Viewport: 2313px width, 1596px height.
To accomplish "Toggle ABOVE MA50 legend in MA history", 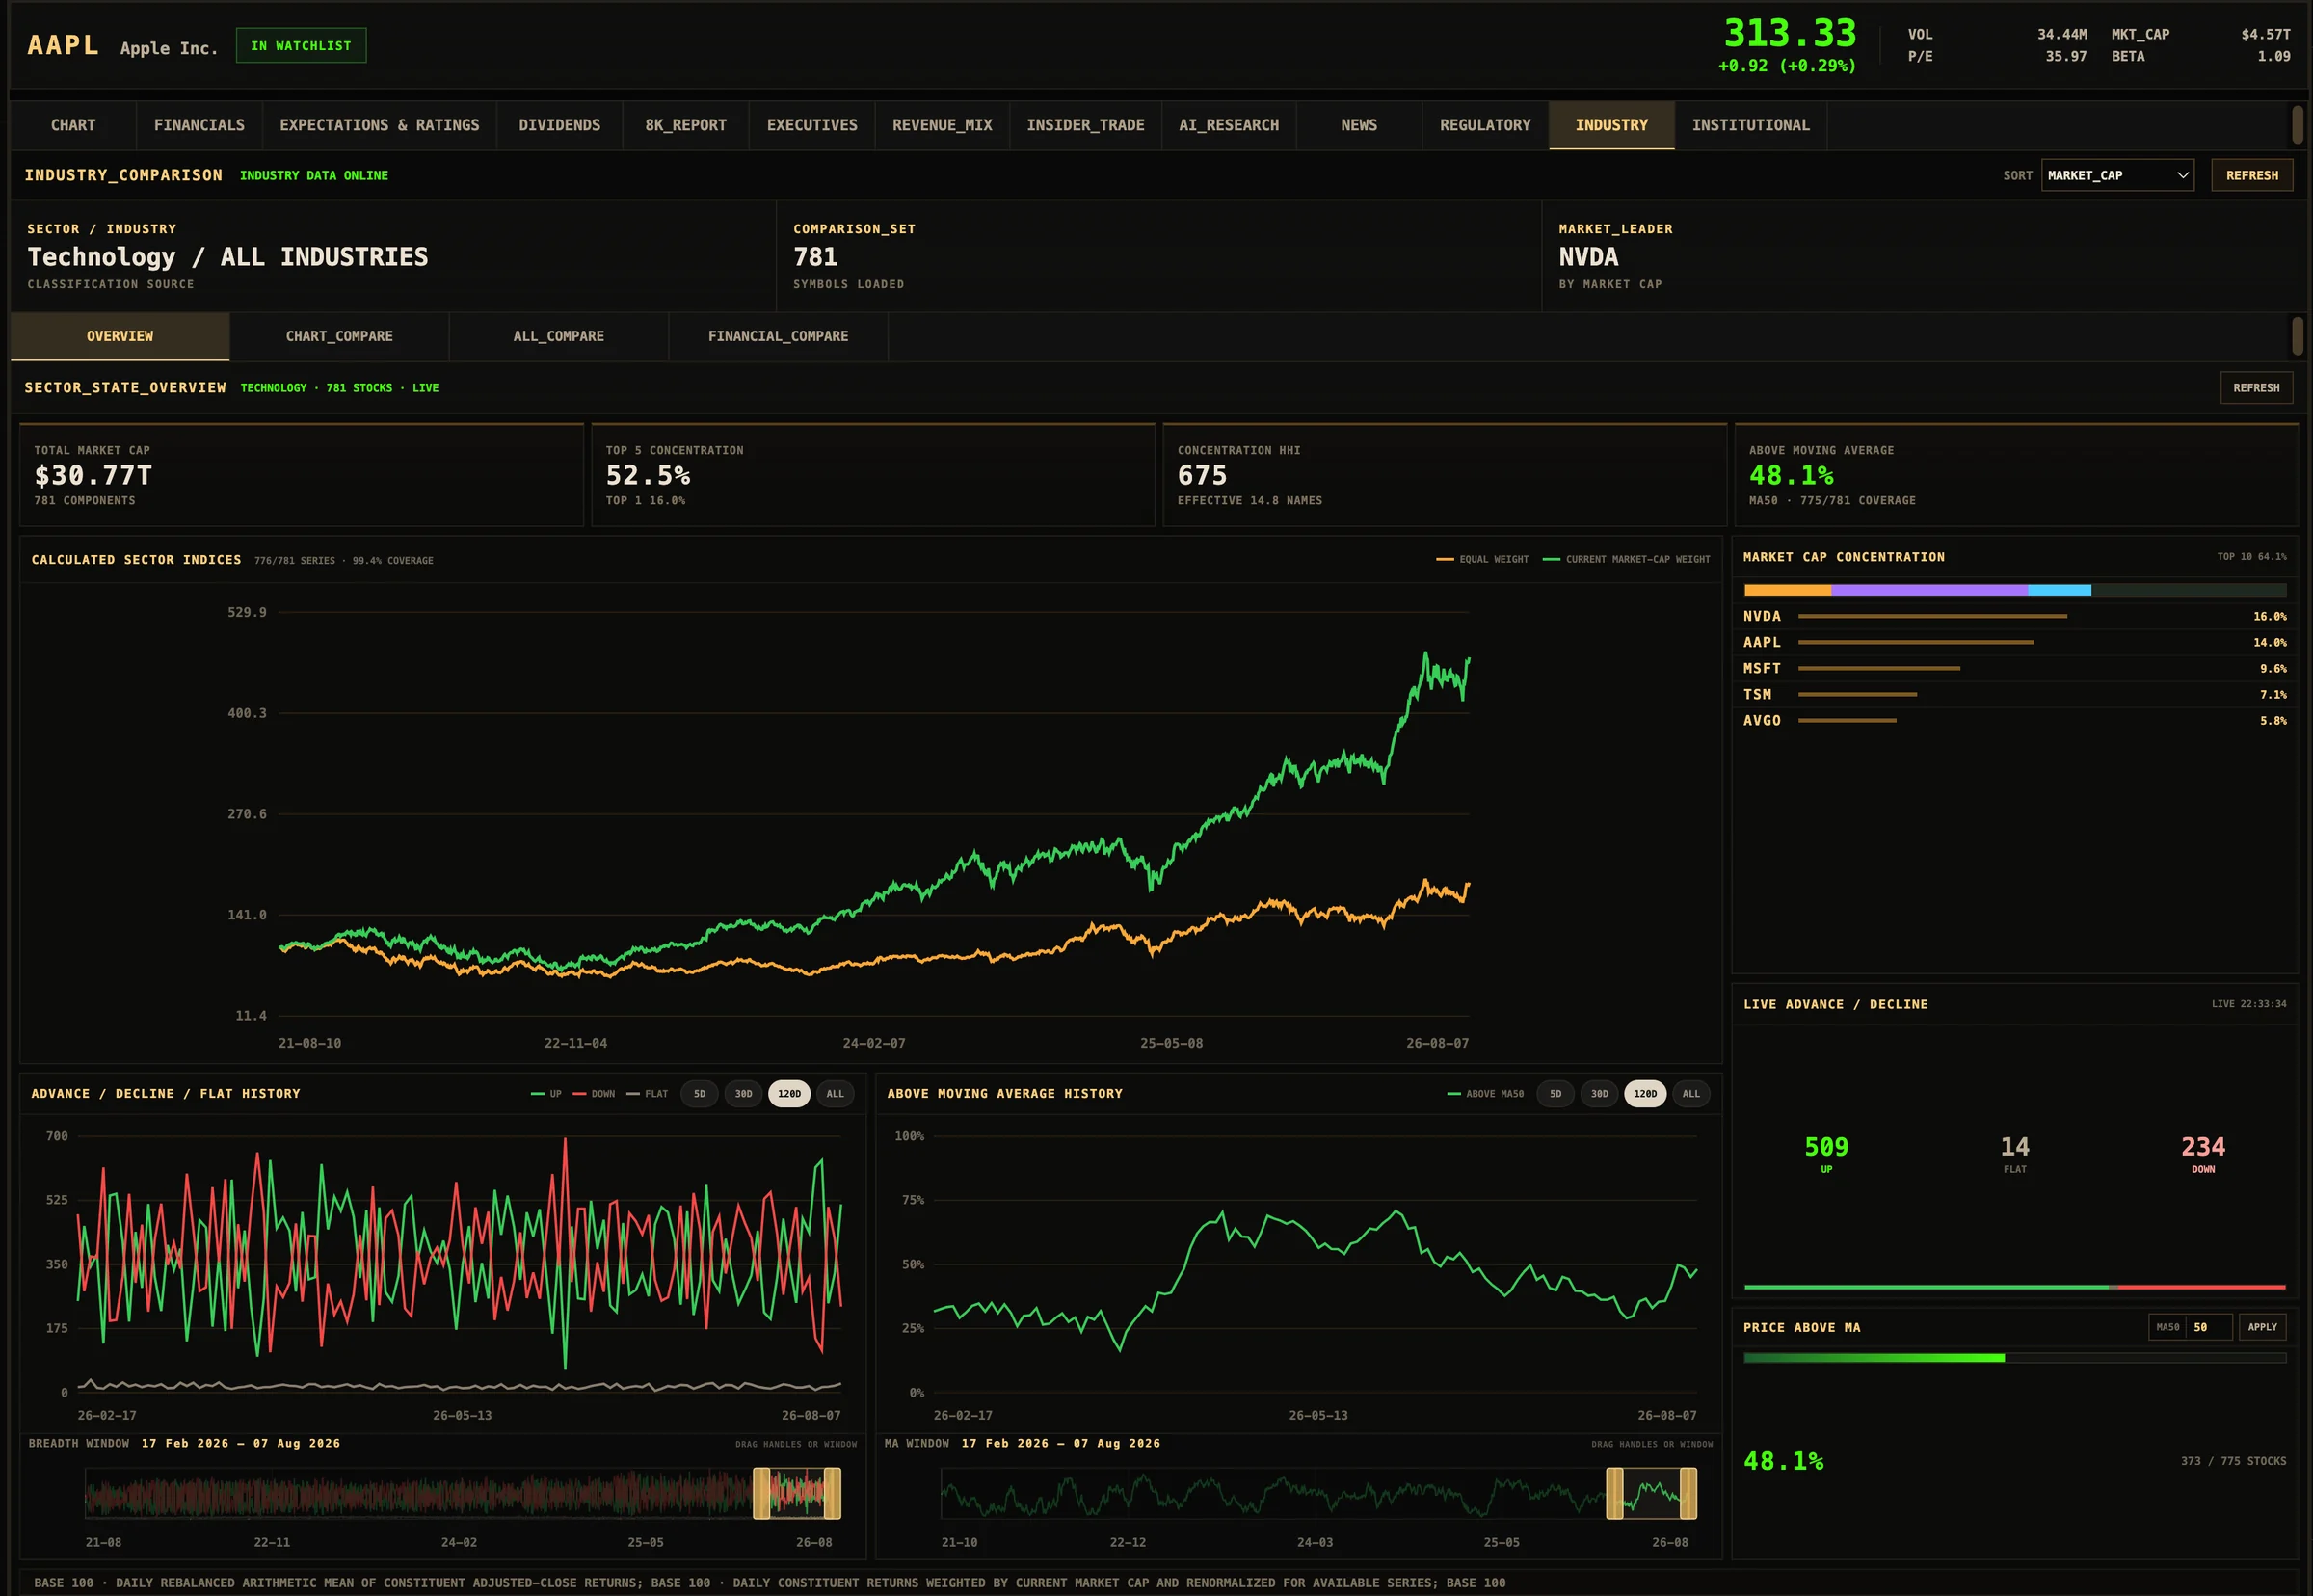I will coord(1485,1094).
